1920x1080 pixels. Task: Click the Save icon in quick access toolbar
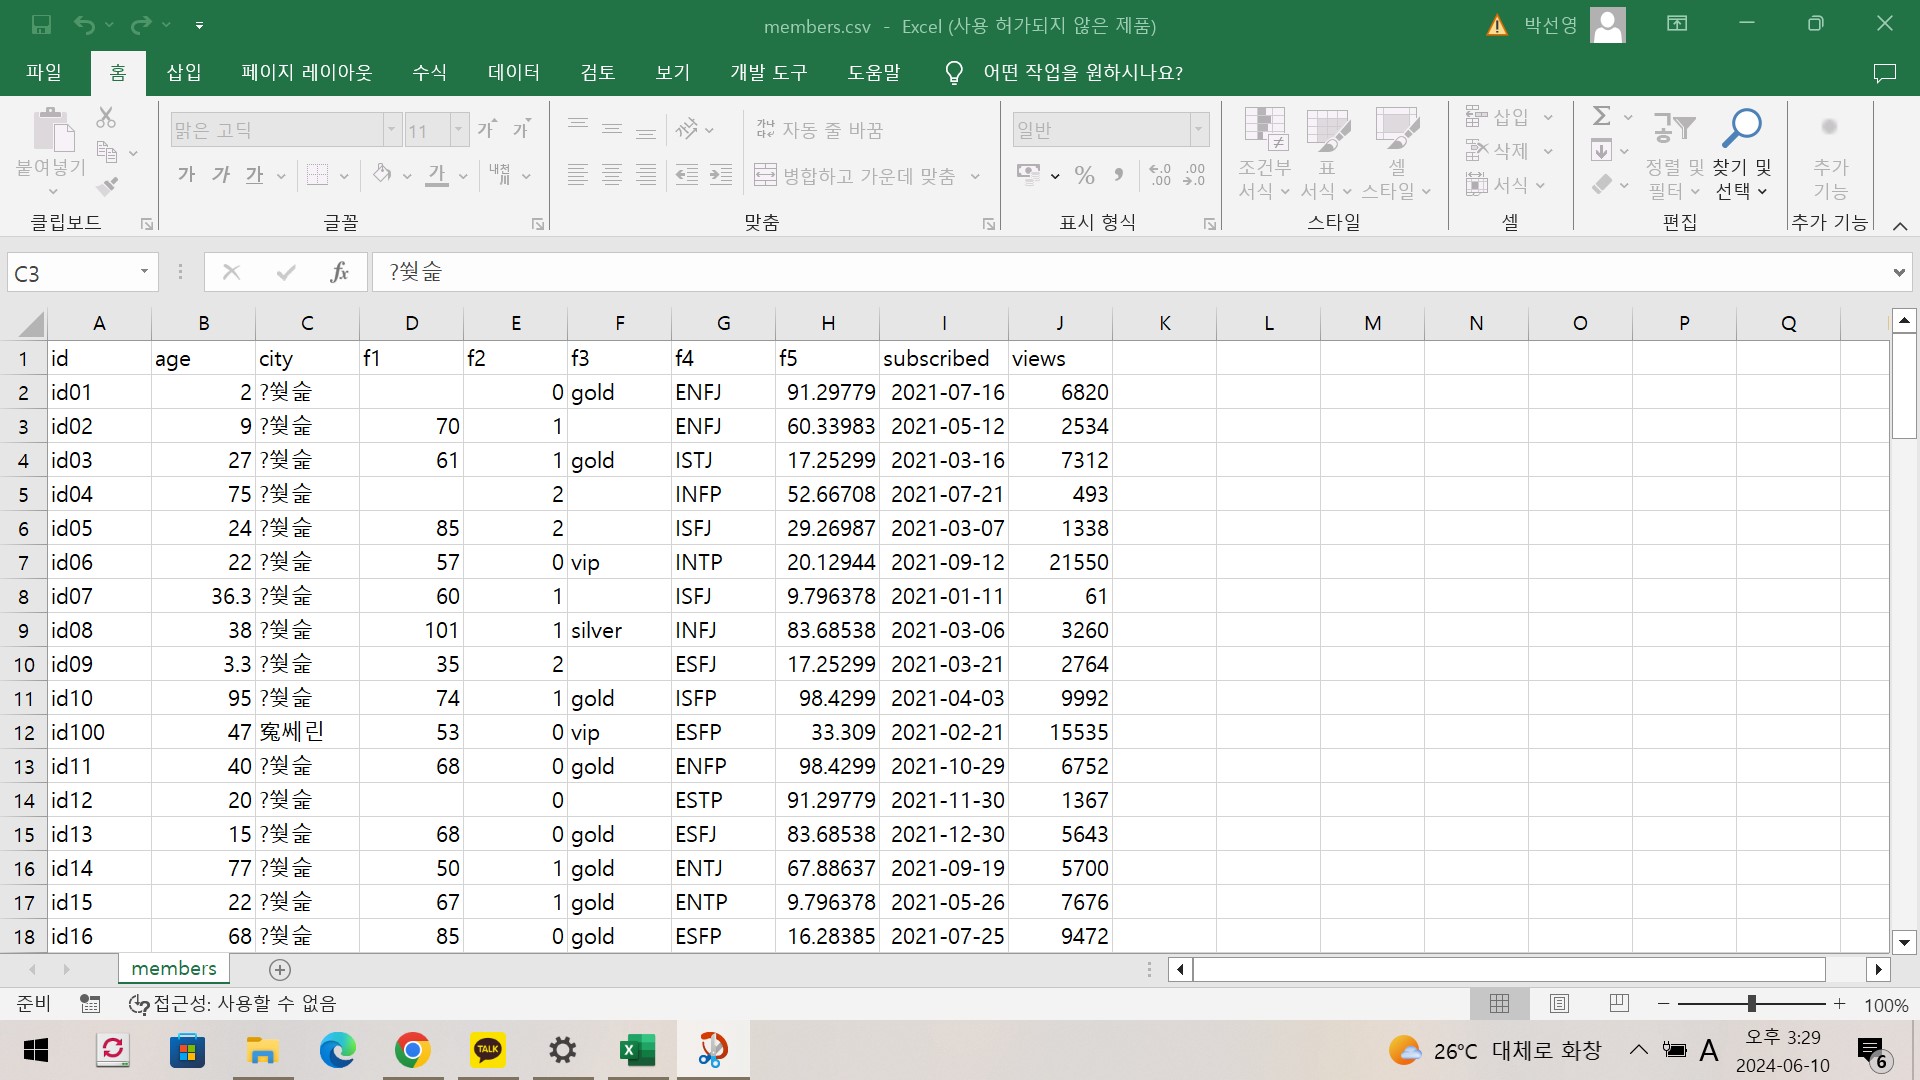tap(41, 25)
